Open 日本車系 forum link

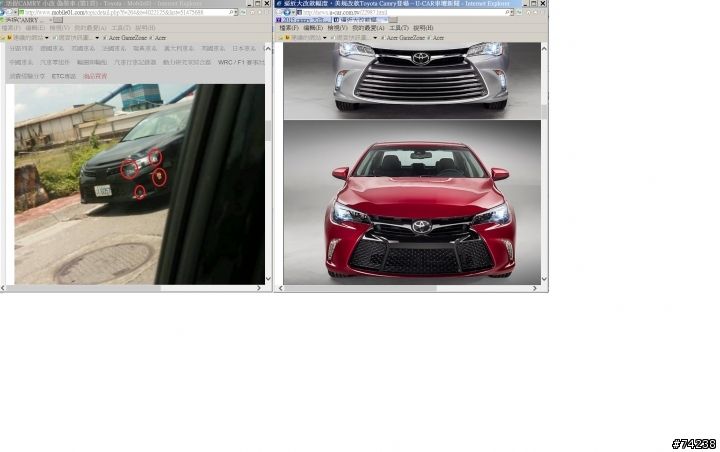point(244,48)
